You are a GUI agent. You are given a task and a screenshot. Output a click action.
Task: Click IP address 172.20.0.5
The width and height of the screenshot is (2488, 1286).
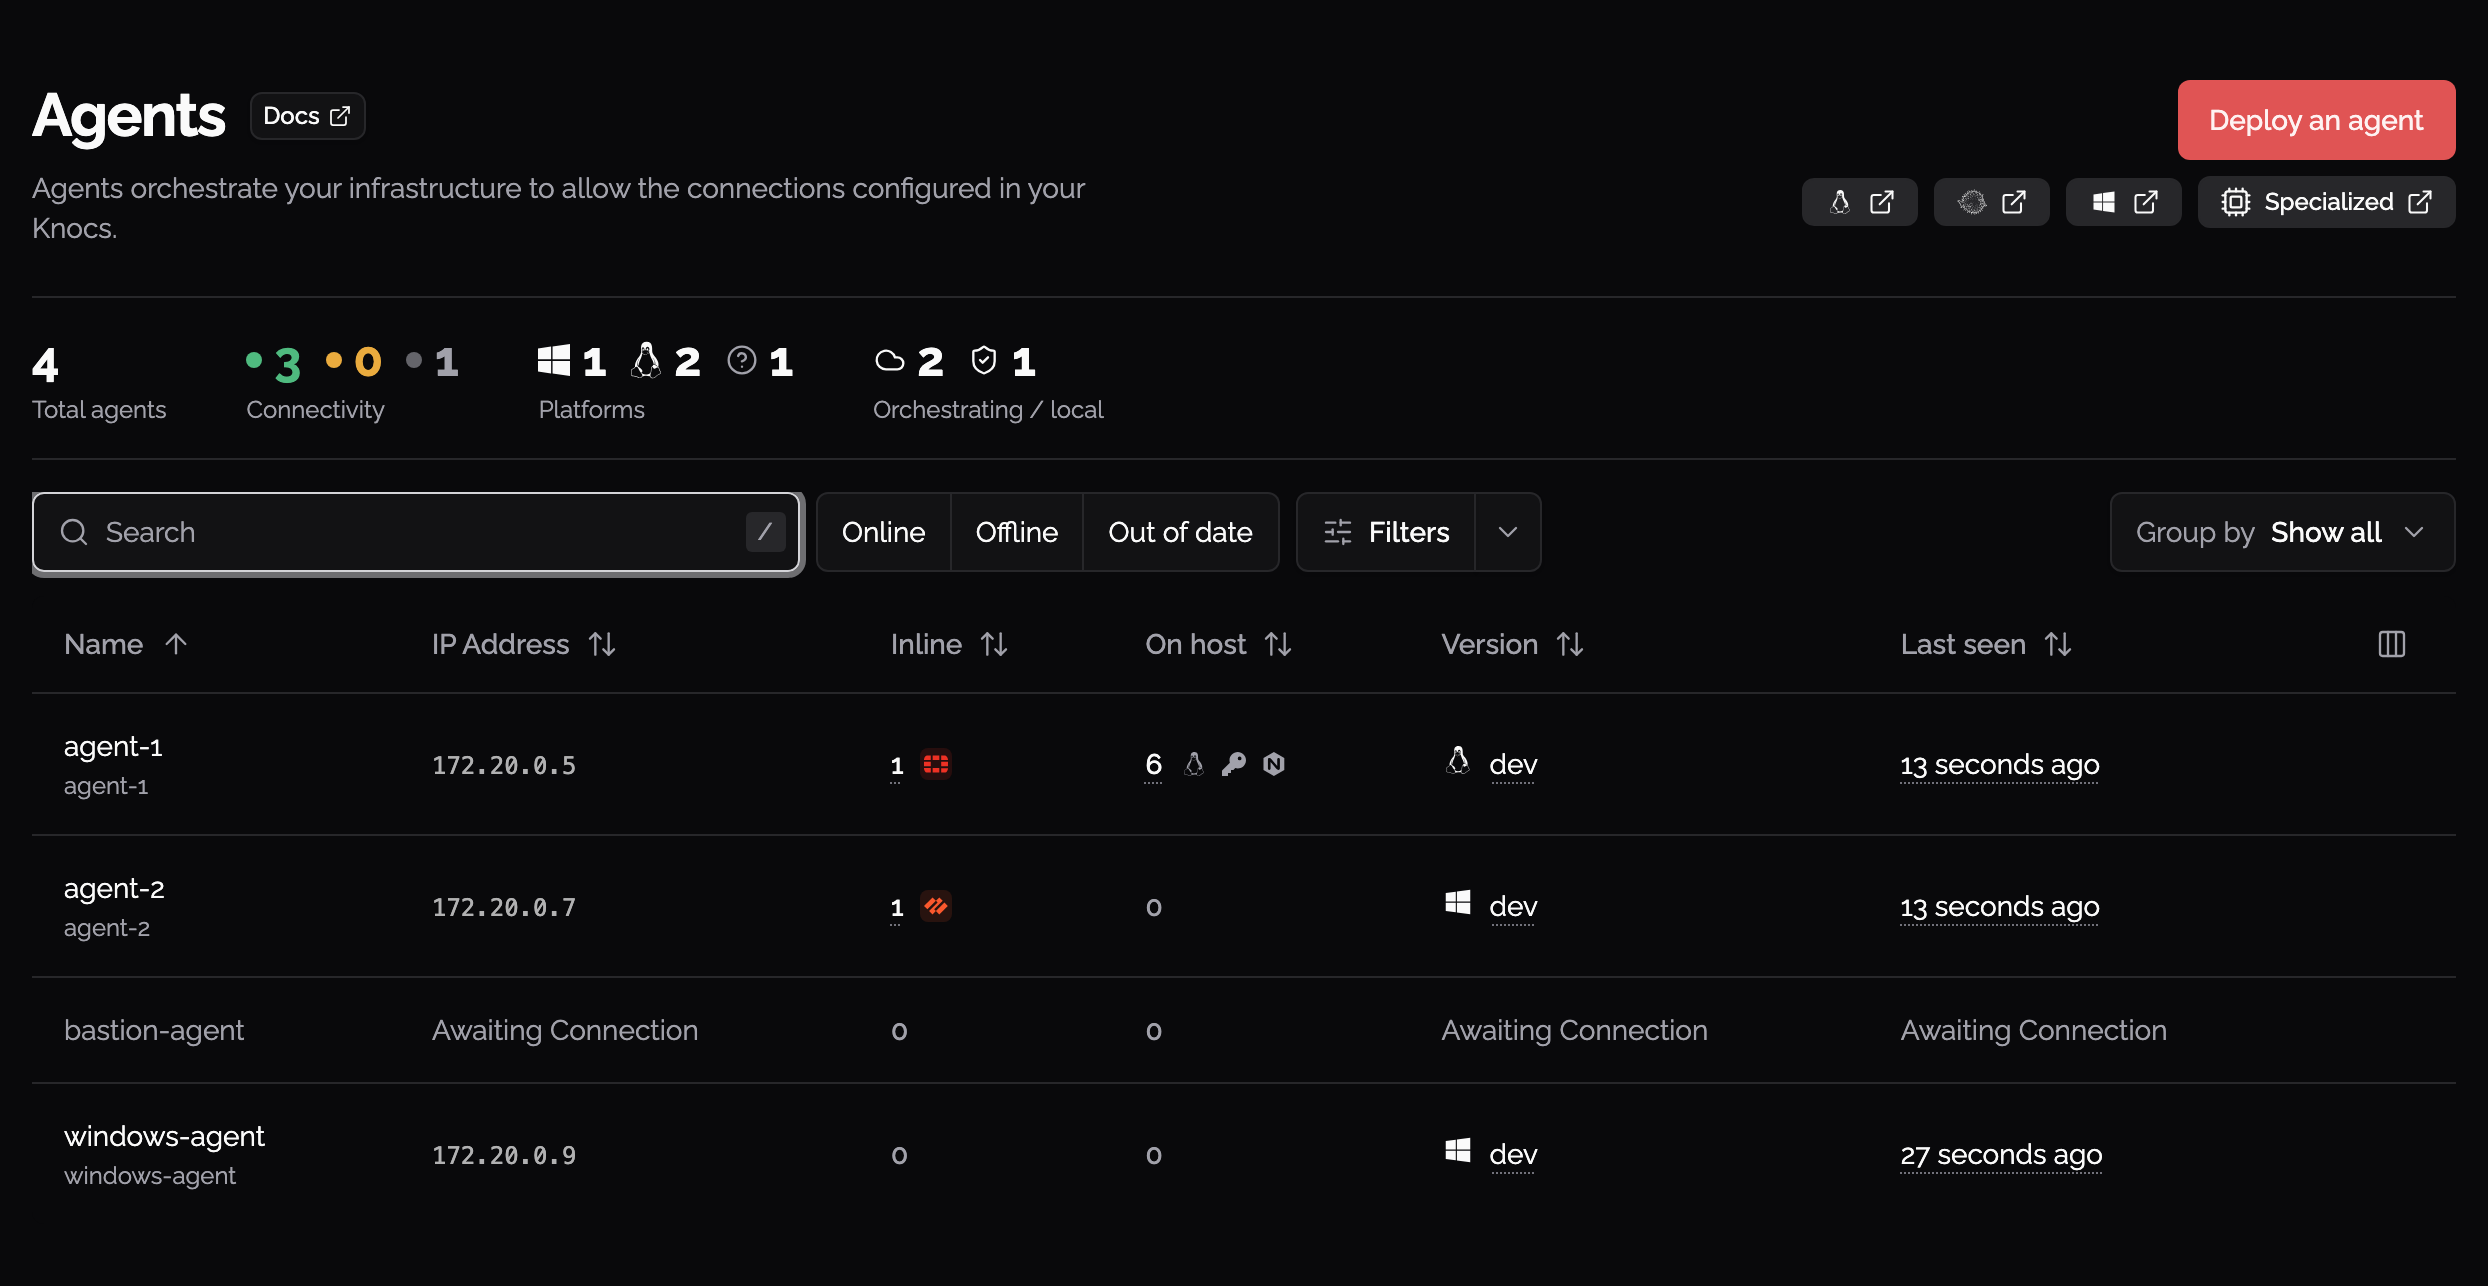pyautogui.click(x=504, y=765)
